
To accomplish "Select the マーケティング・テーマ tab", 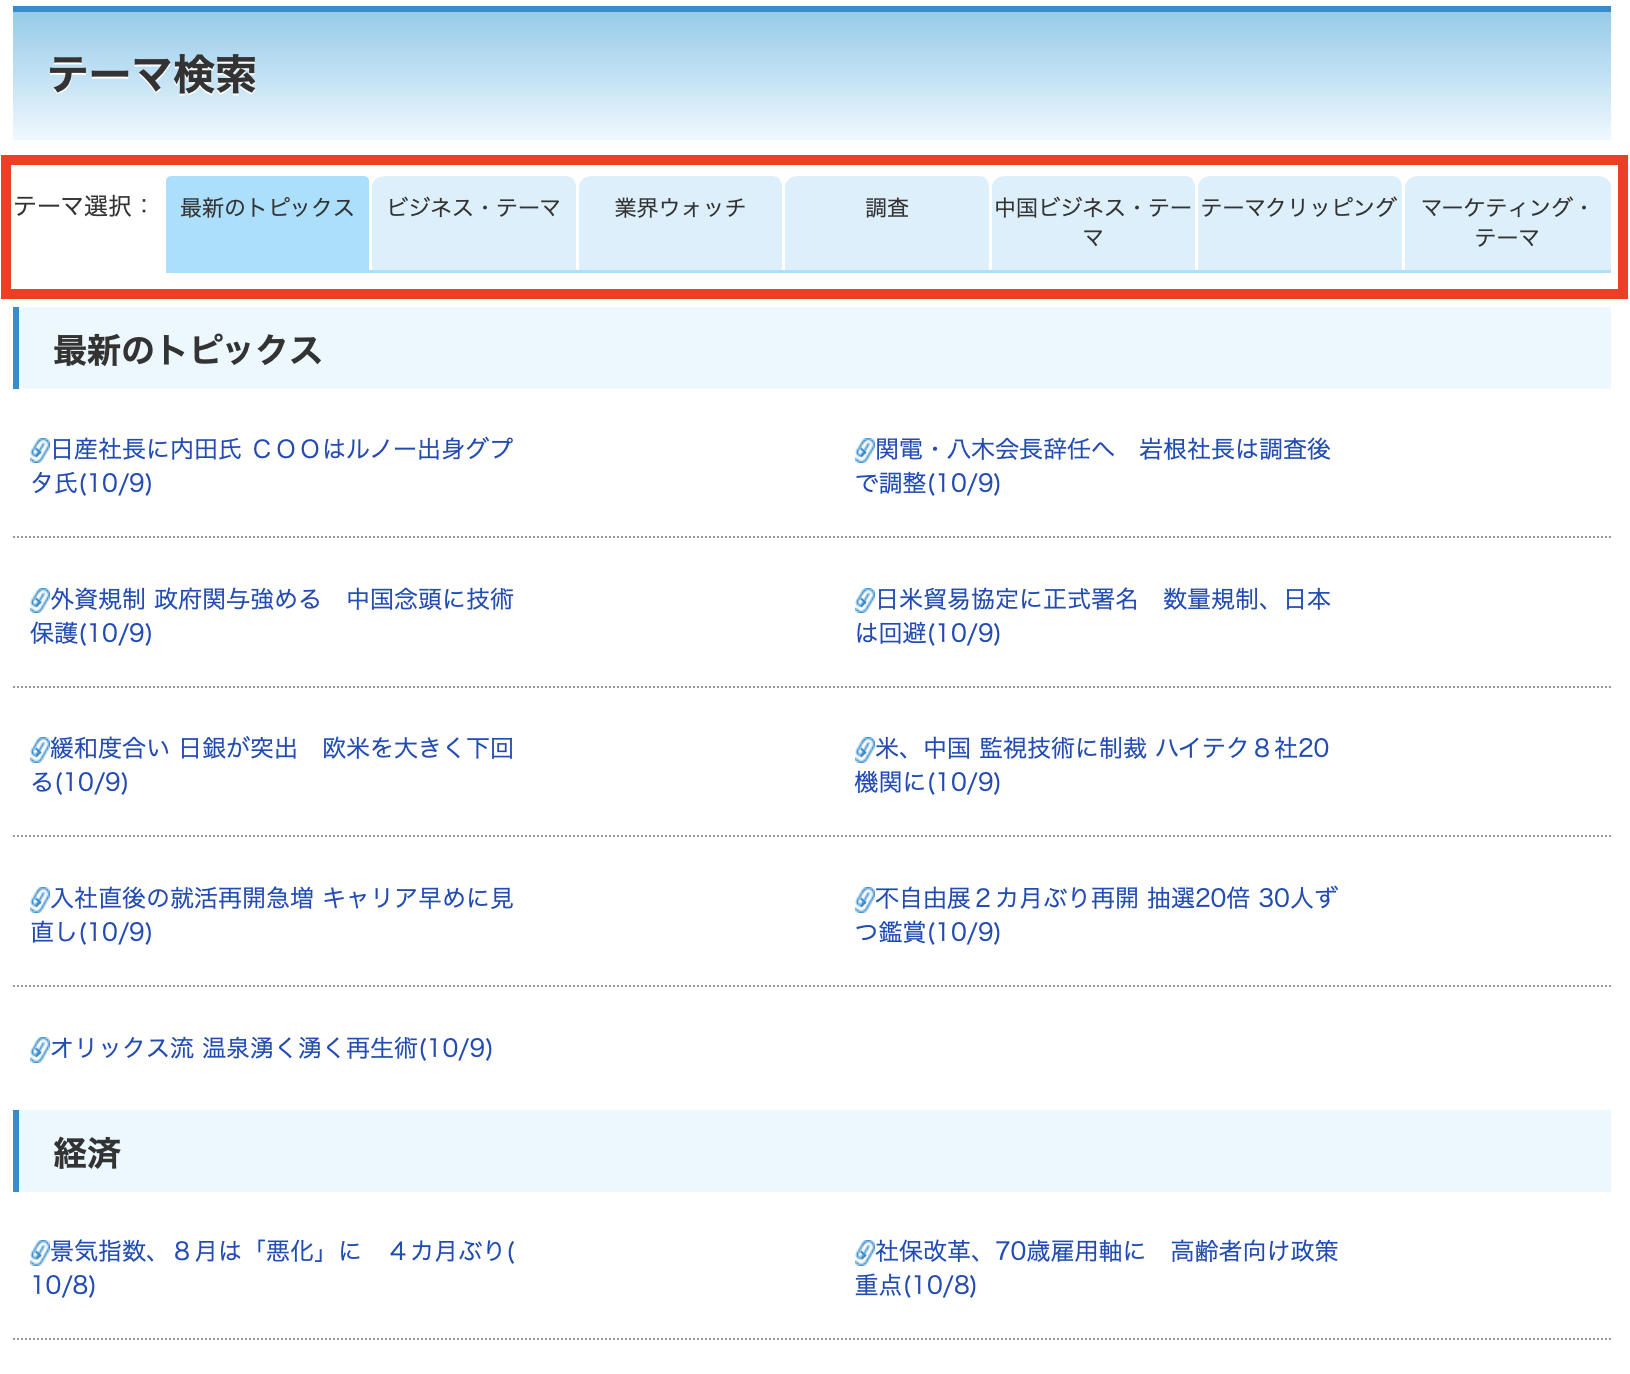I will (x=1507, y=223).
